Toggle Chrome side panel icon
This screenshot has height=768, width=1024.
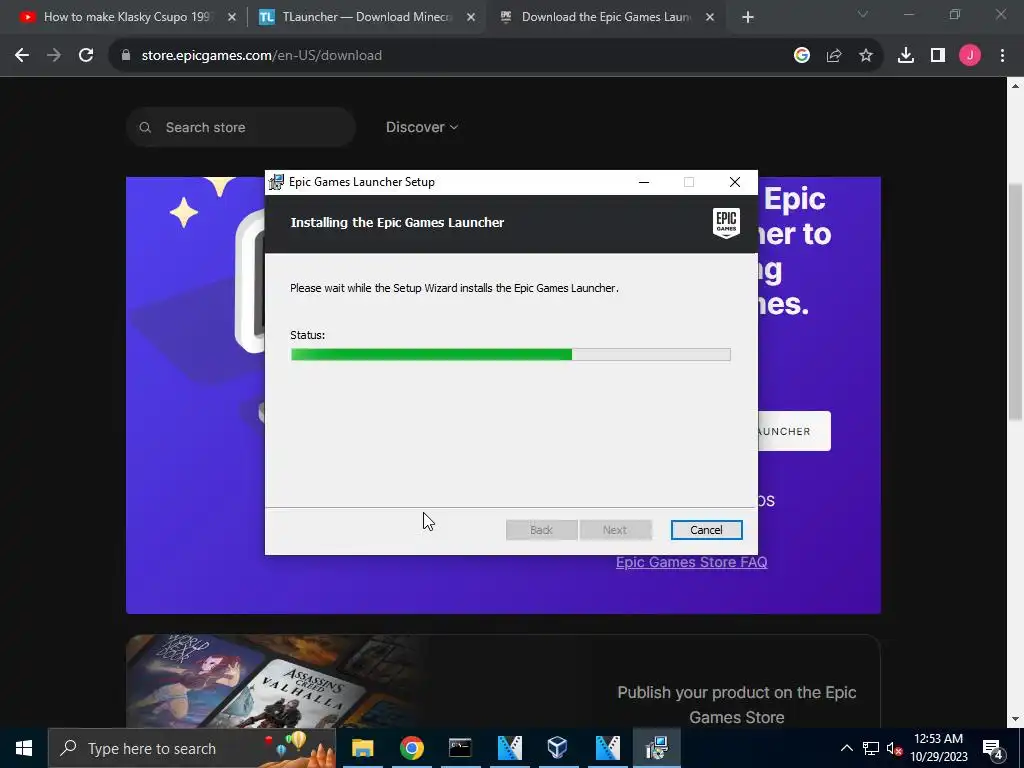pos(938,56)
